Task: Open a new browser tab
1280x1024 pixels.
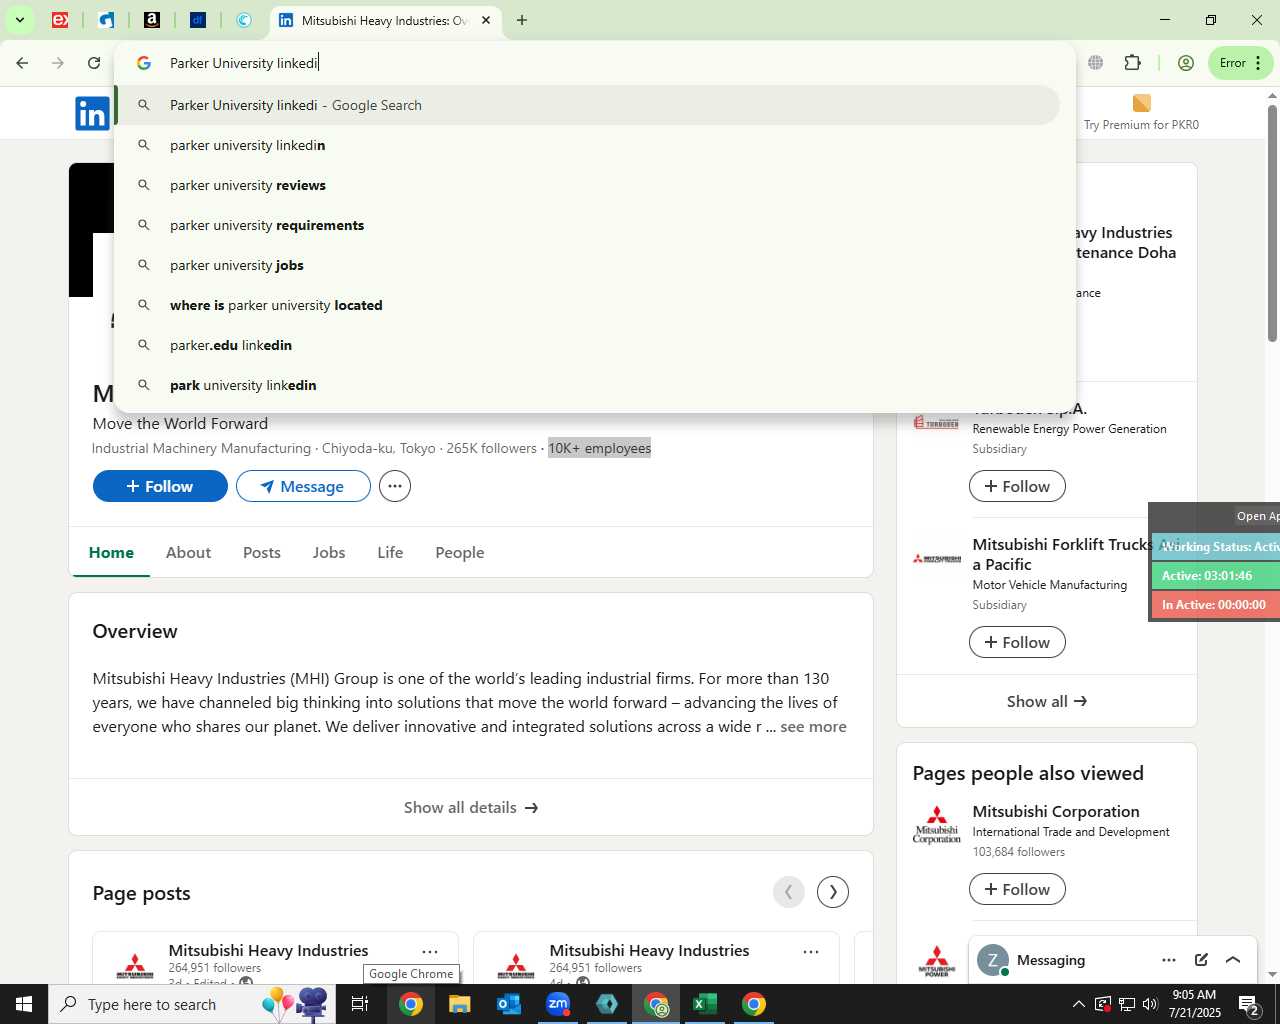Action: (x=521, y=20)
